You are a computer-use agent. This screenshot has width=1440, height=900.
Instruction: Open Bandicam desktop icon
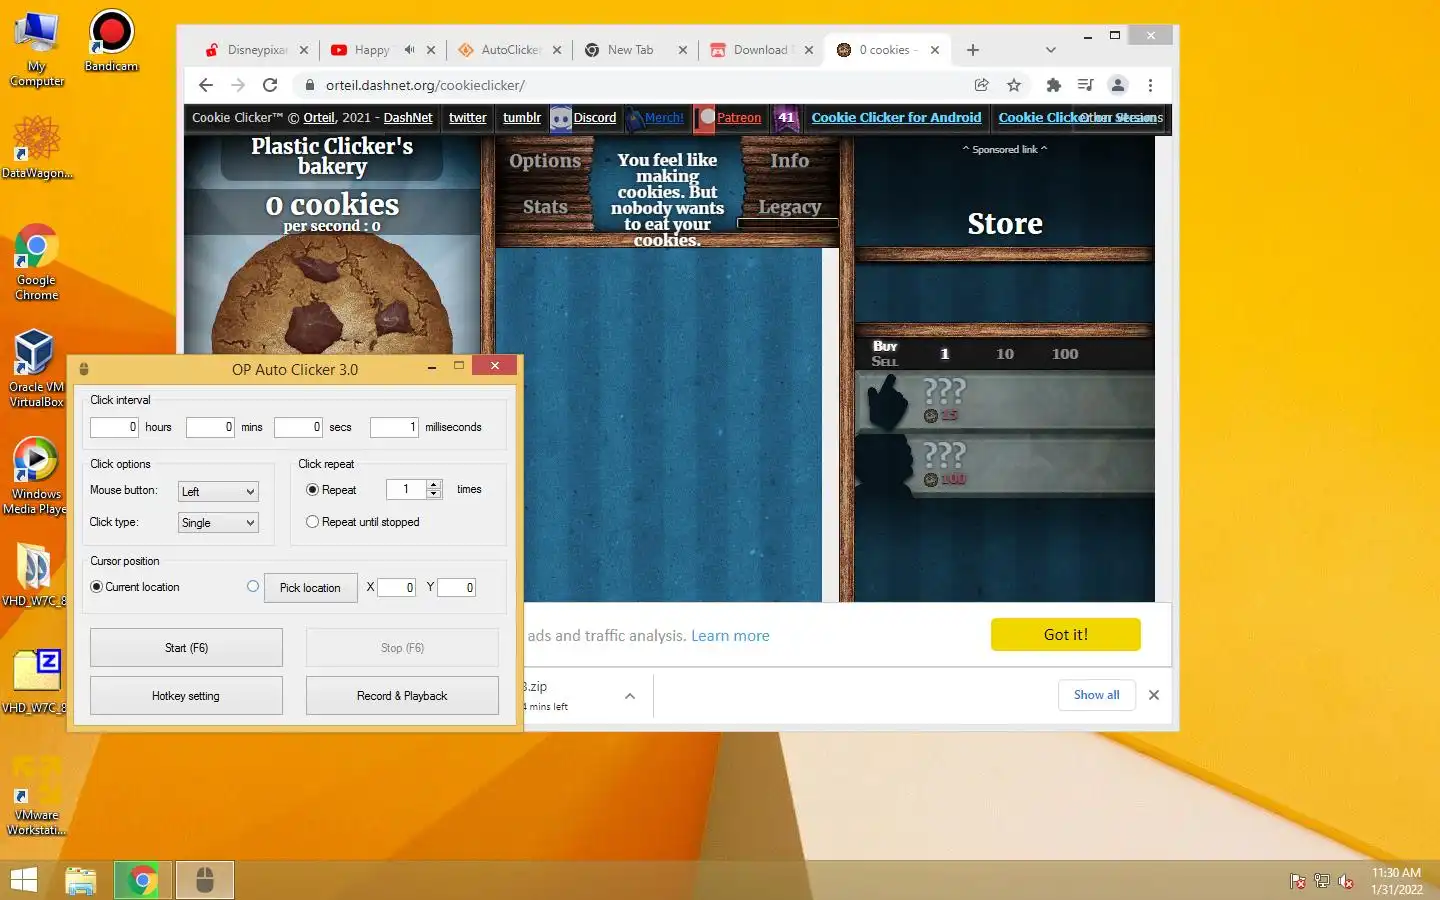pos(111,40)
